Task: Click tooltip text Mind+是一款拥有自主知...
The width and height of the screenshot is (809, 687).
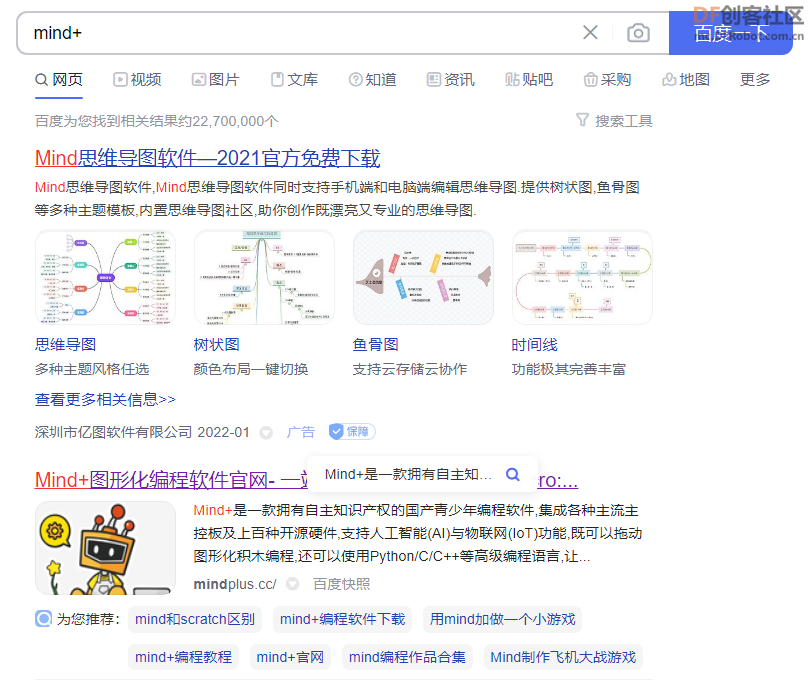Action: click(x=408, y=474)
